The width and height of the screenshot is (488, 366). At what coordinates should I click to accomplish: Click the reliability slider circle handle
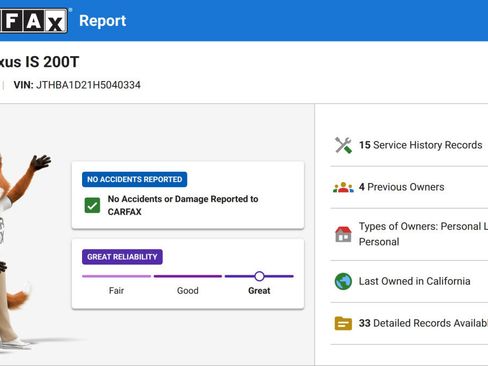(259, 276)
